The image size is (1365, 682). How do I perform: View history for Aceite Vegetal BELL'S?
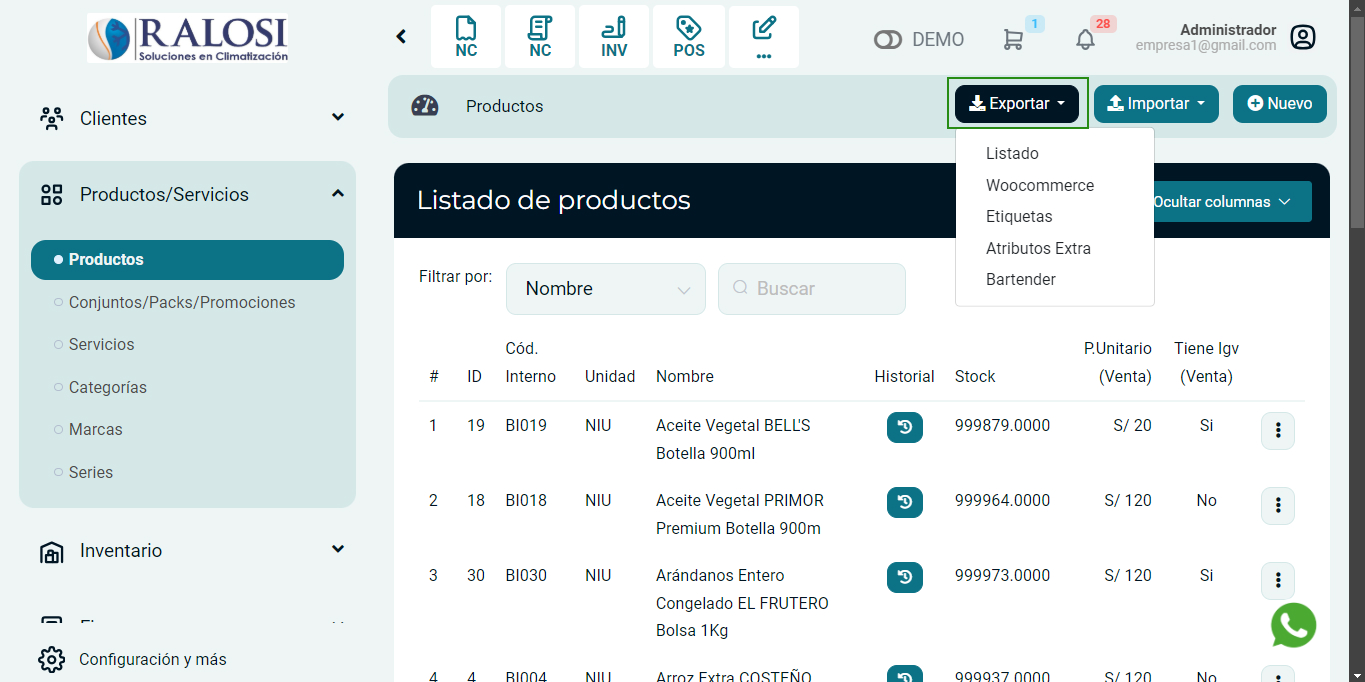click(904, 427)
